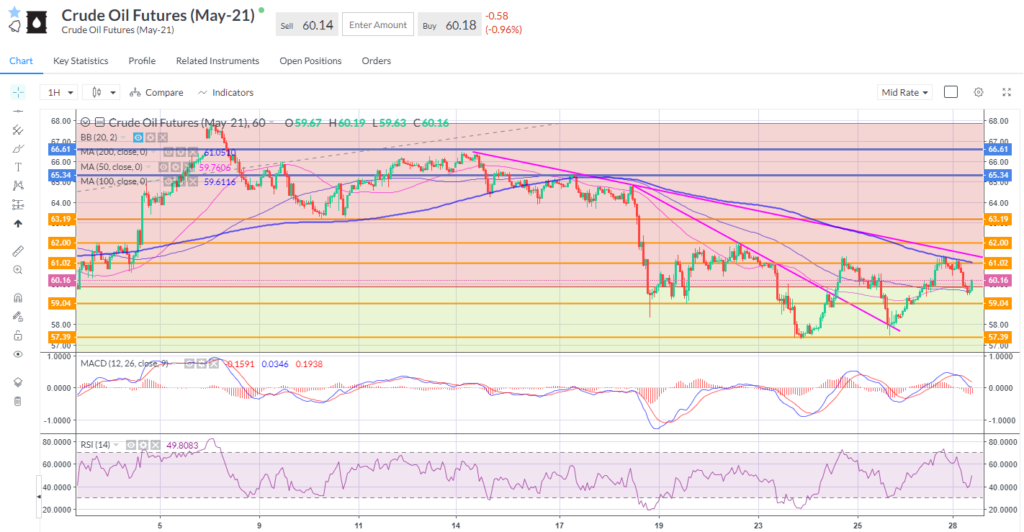Click the zoom in magnifier tool
The height and width of the screenshot is (532, 1024).
pos(17,270)
